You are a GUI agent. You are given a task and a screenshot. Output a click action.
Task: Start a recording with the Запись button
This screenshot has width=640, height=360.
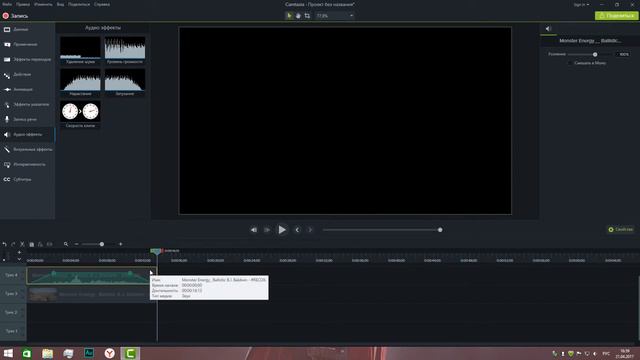(x=16, y=16)
